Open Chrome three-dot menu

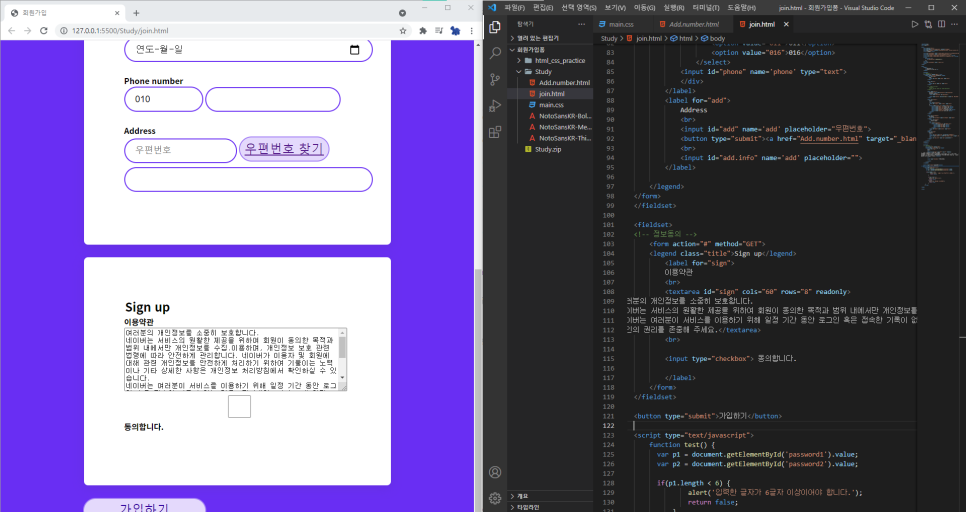point(471,30)
